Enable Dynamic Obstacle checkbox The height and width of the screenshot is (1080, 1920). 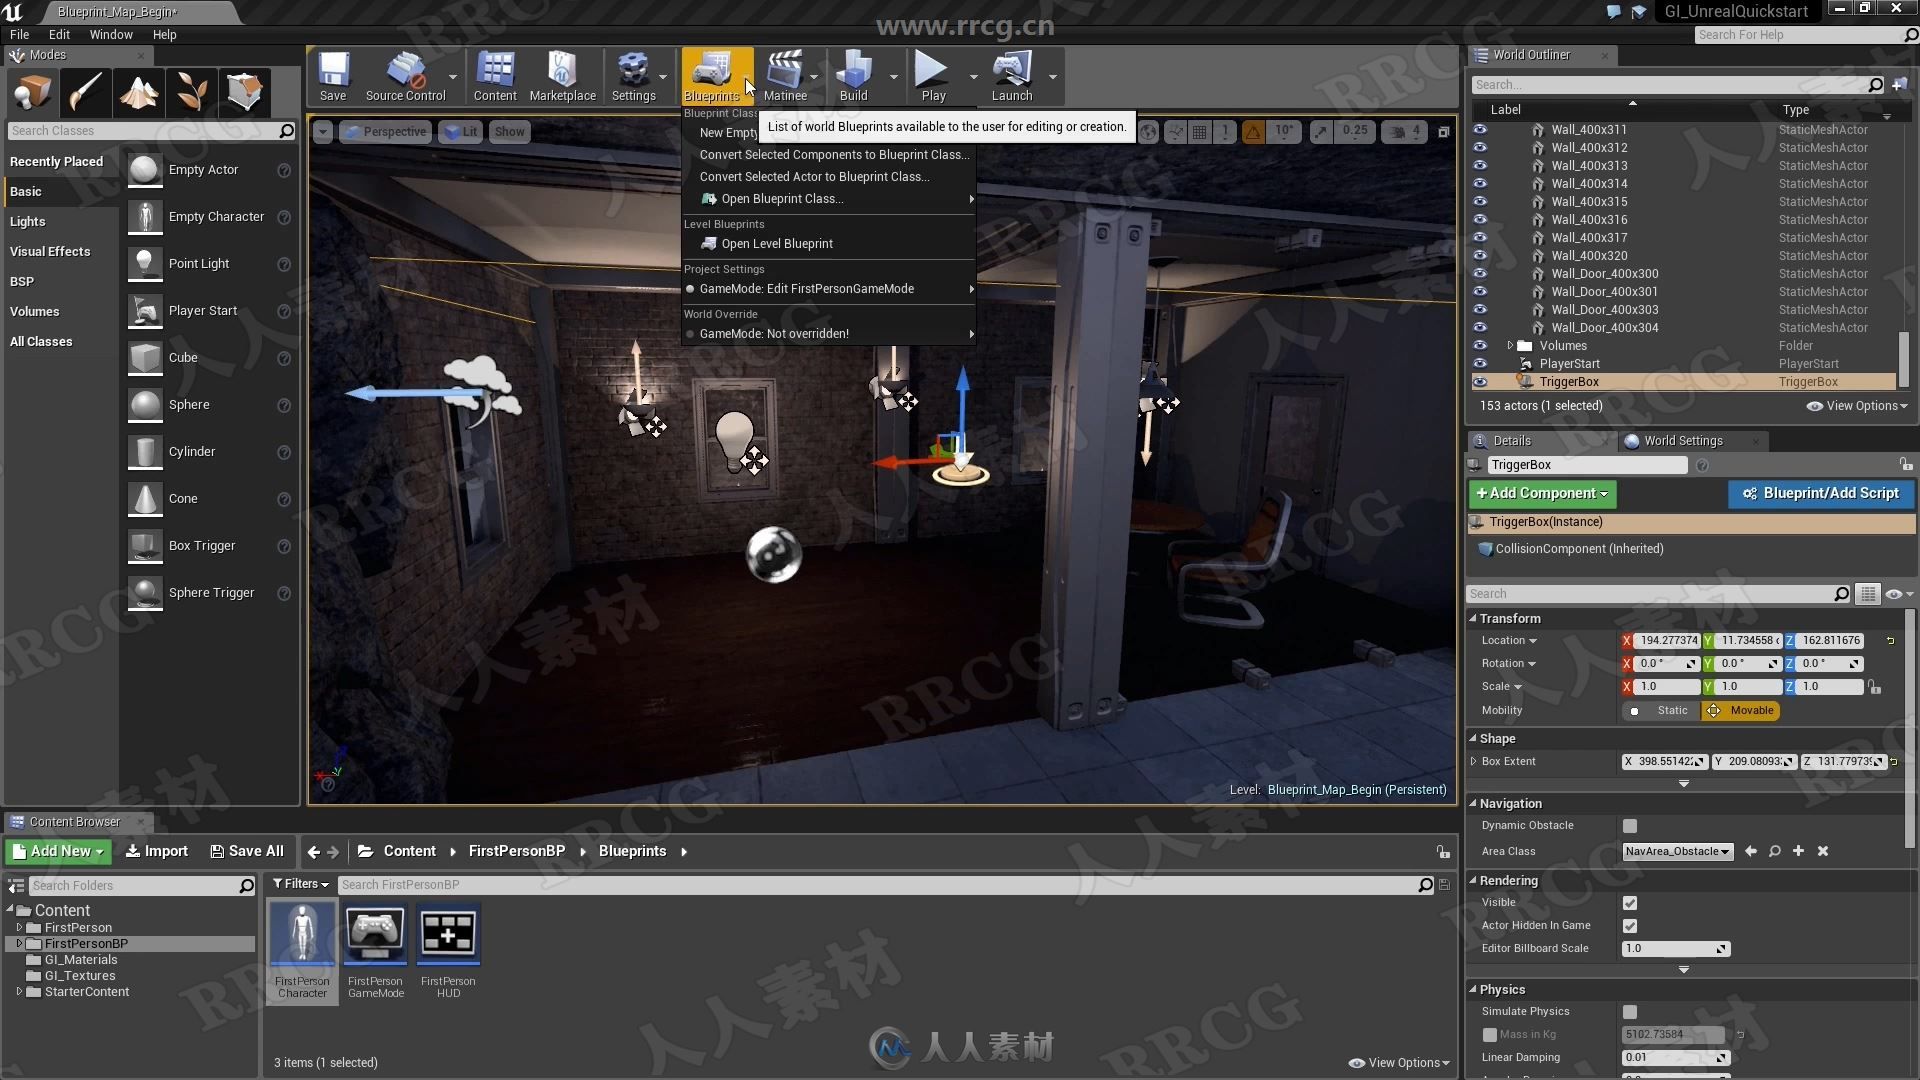pyautogui.click(x=1630, y=826)
